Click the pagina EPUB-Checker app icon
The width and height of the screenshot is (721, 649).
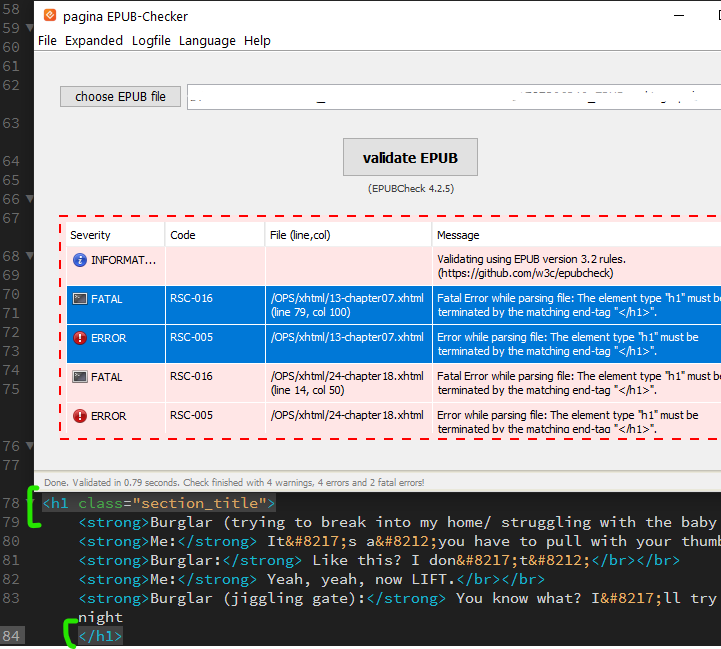pos(50,16)
